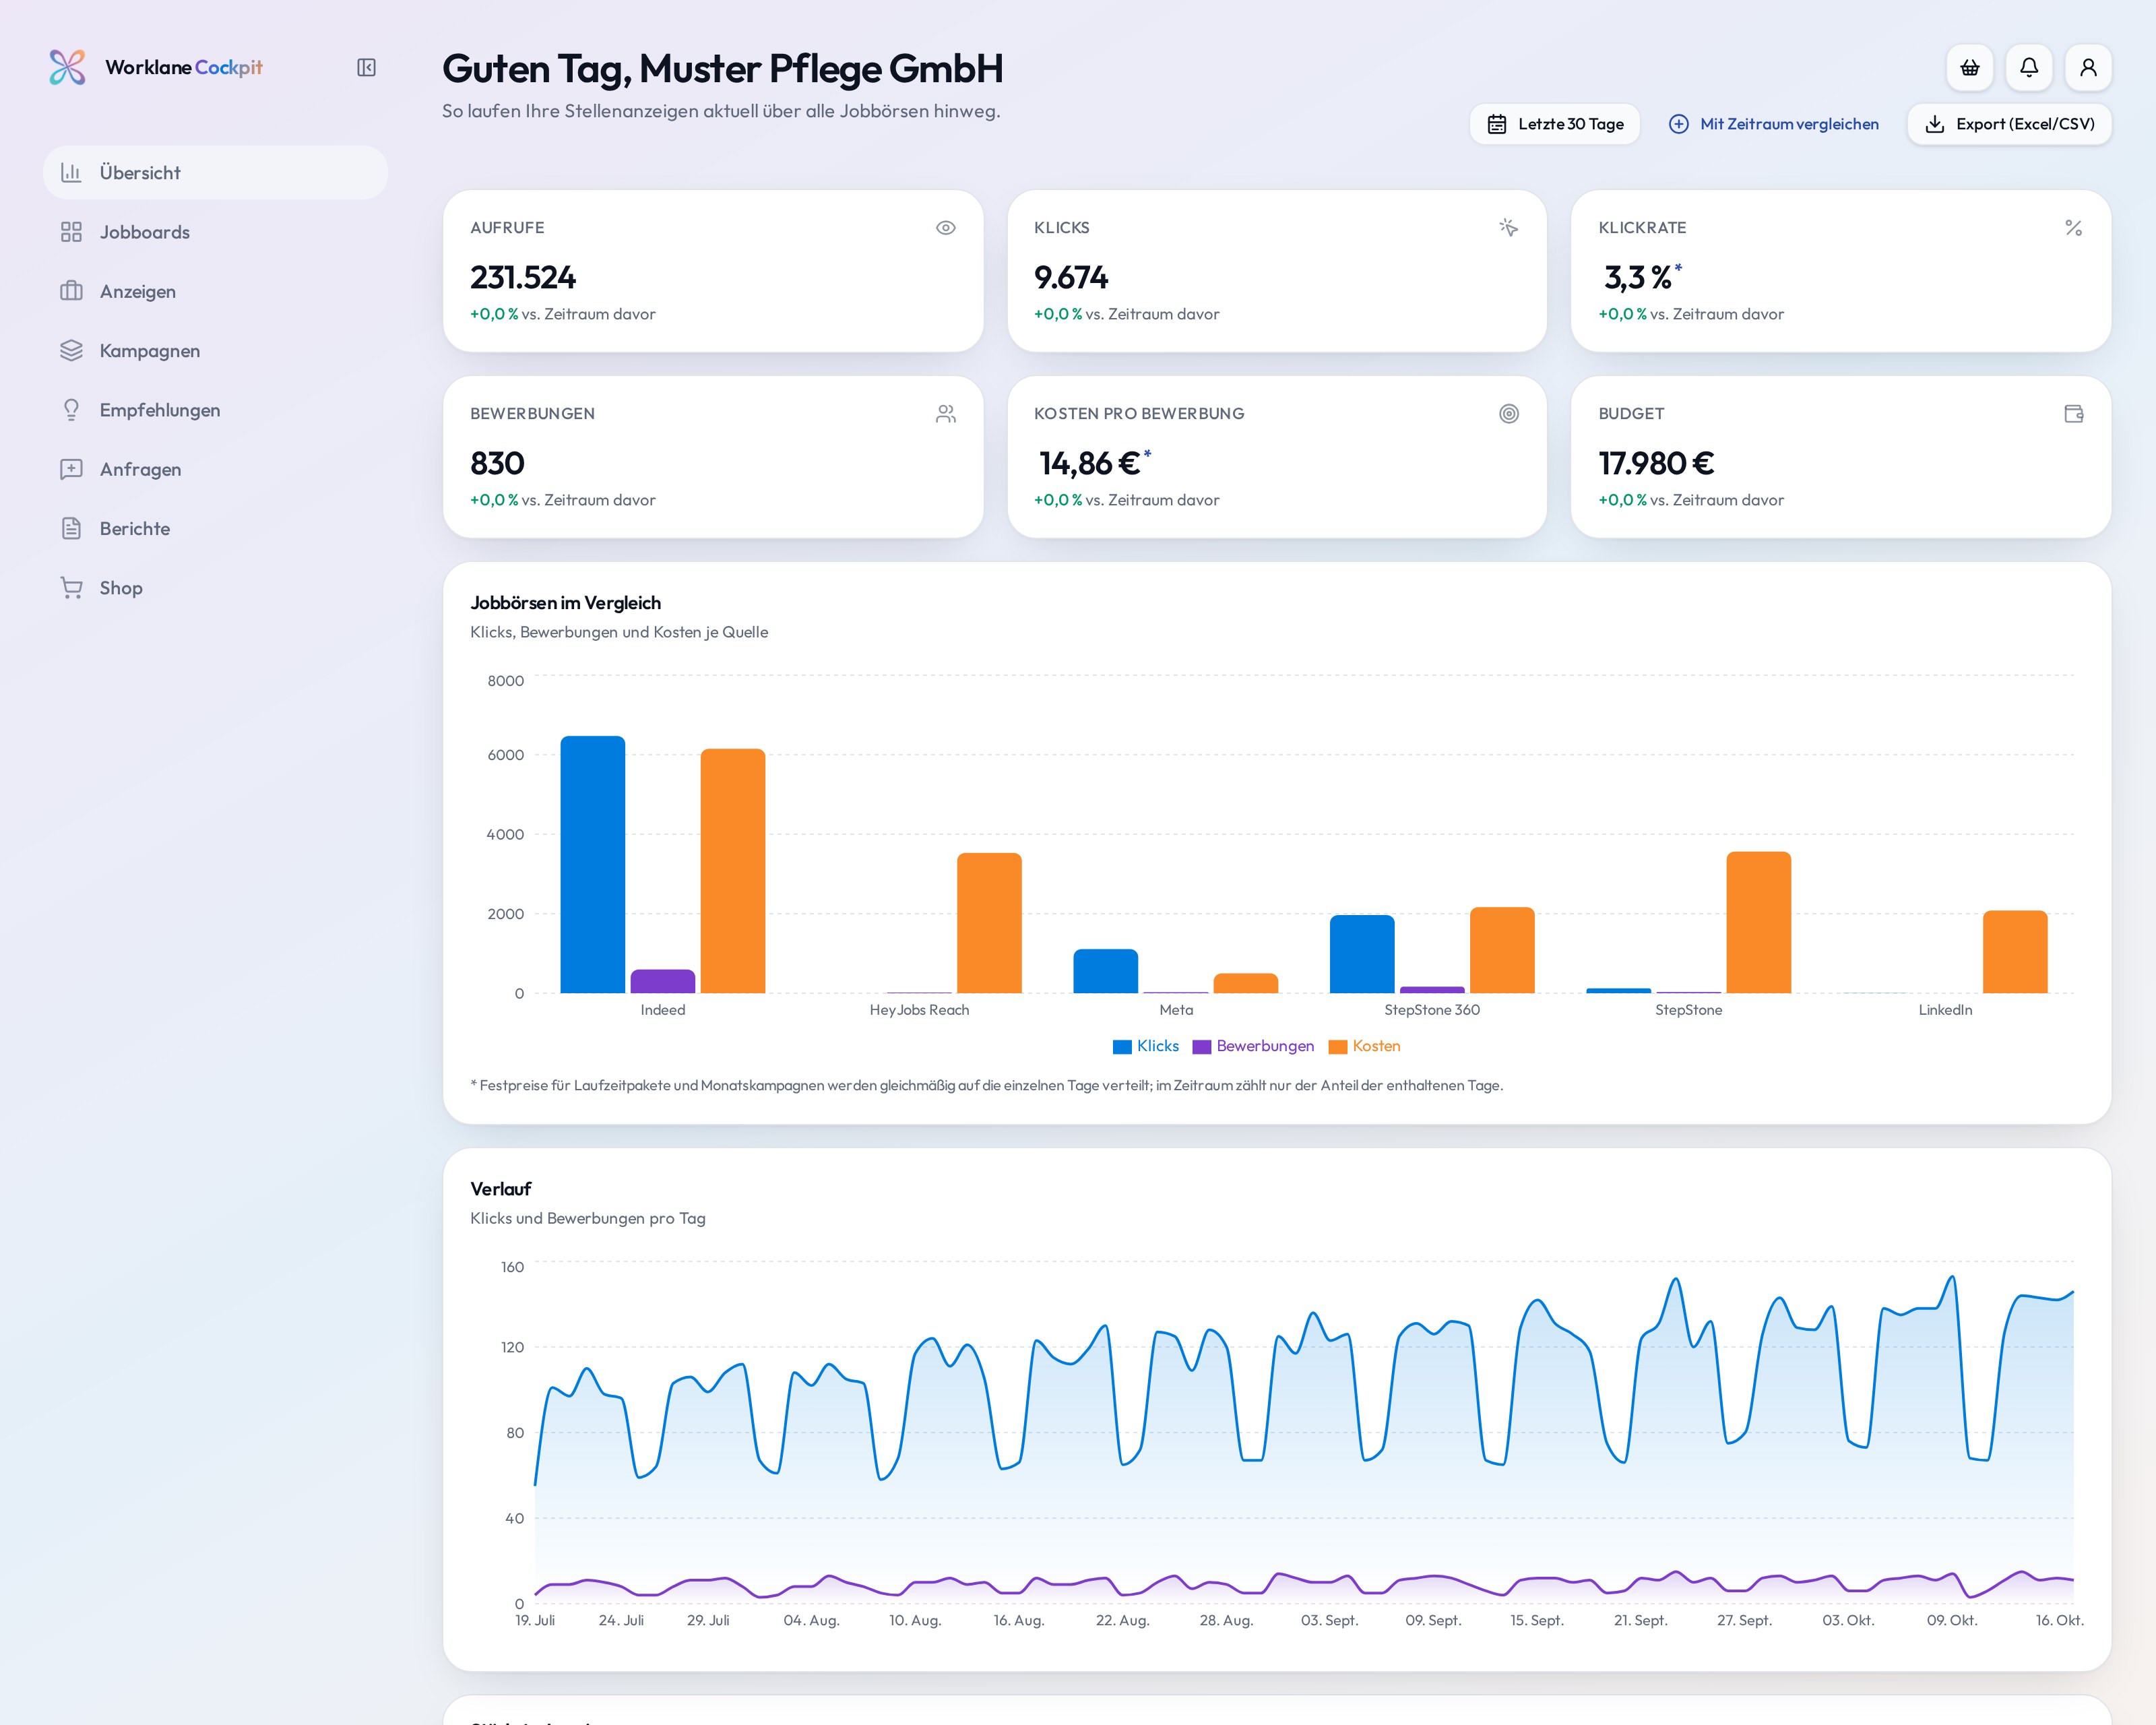Click the LinkedIn axis label
Image resolution: width=2156 pixels, height=1725 pixels.
1945,1010
